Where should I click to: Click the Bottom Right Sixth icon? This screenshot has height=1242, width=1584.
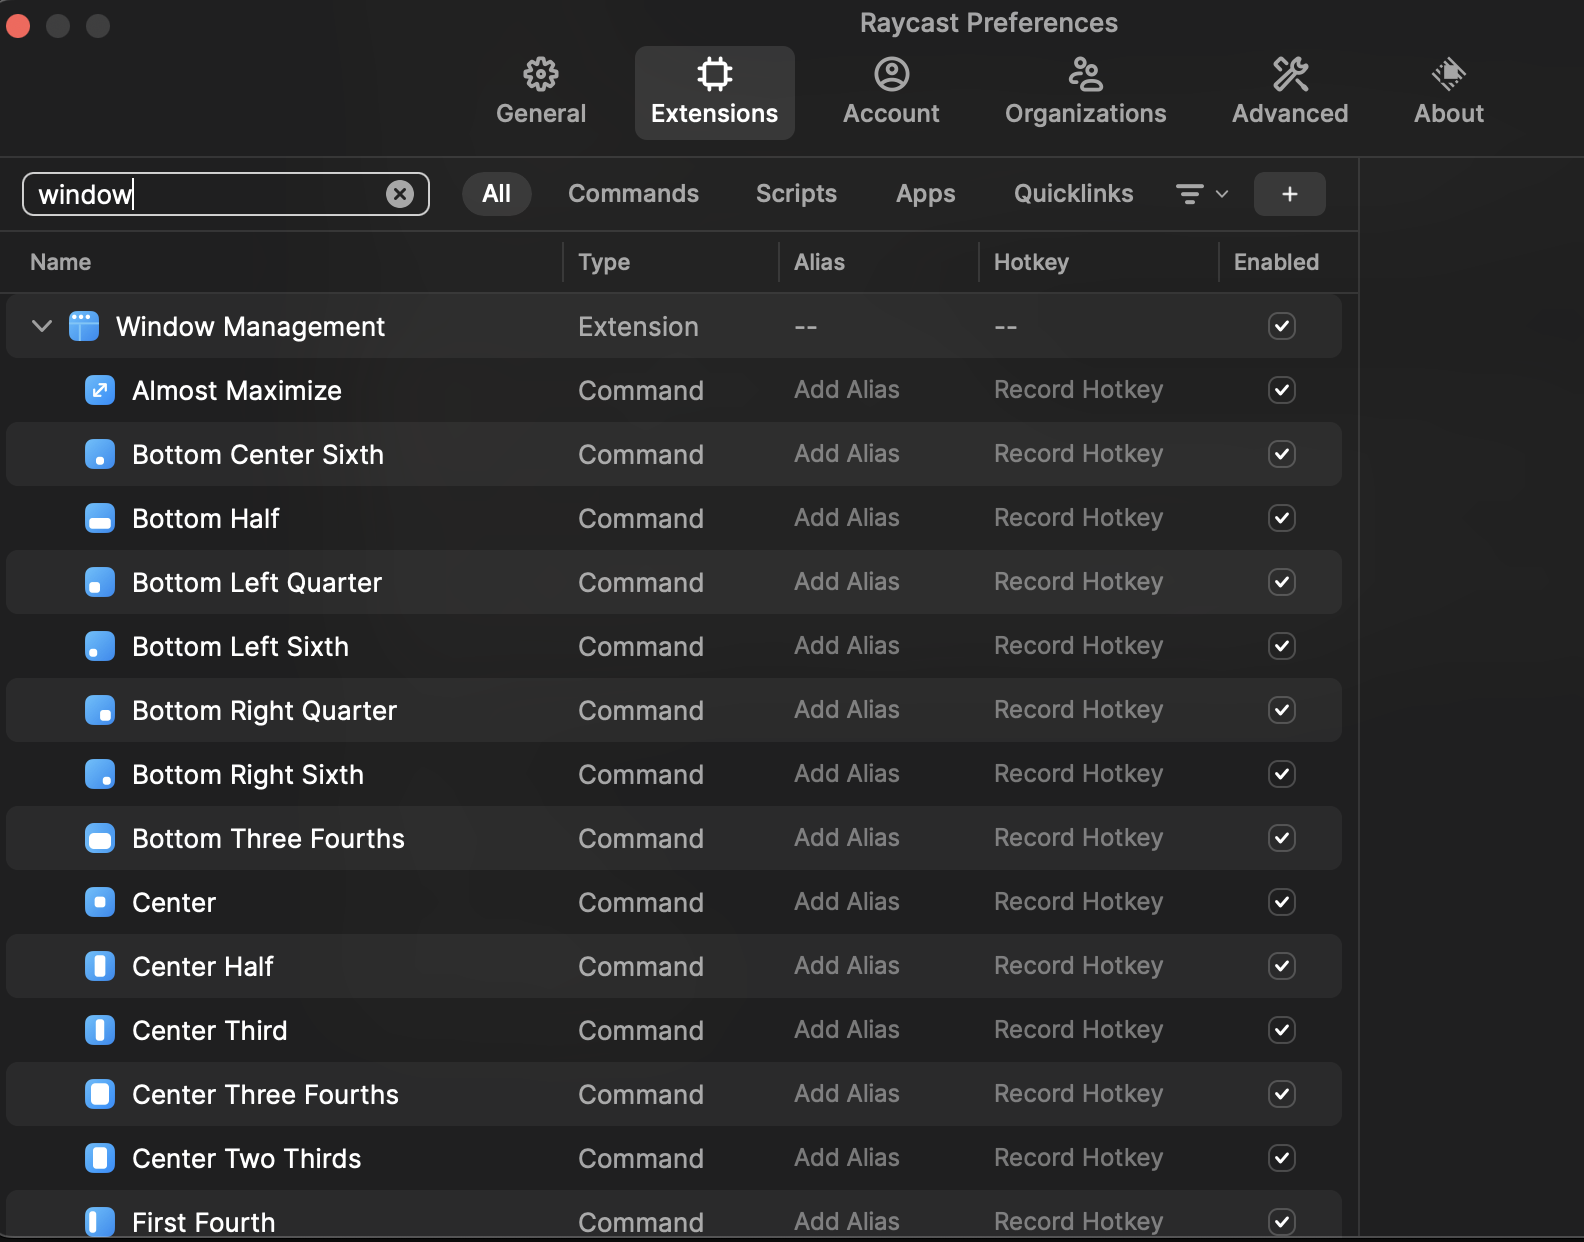click(100, 774)
